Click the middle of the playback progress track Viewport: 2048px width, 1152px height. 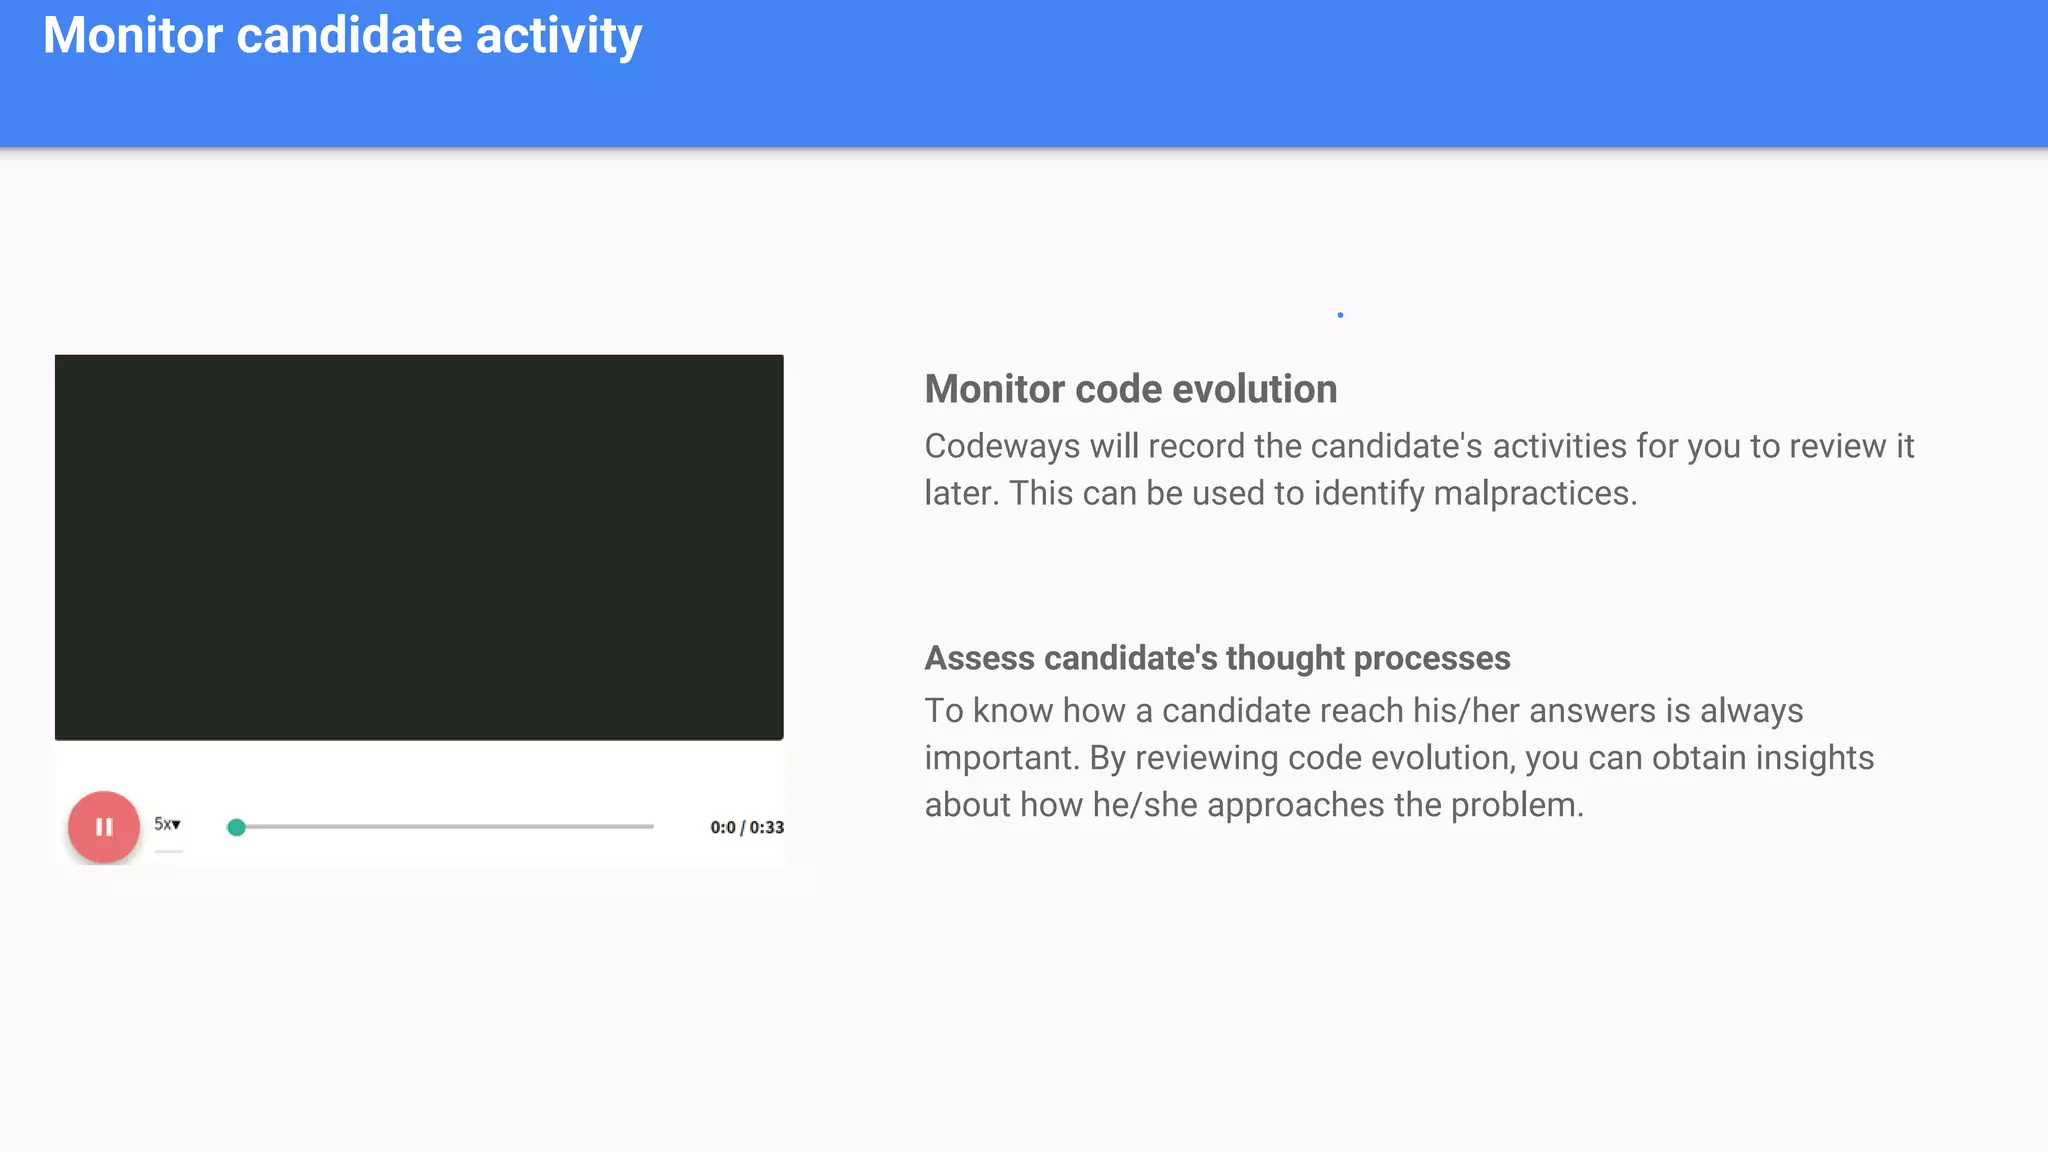(445, 827)
